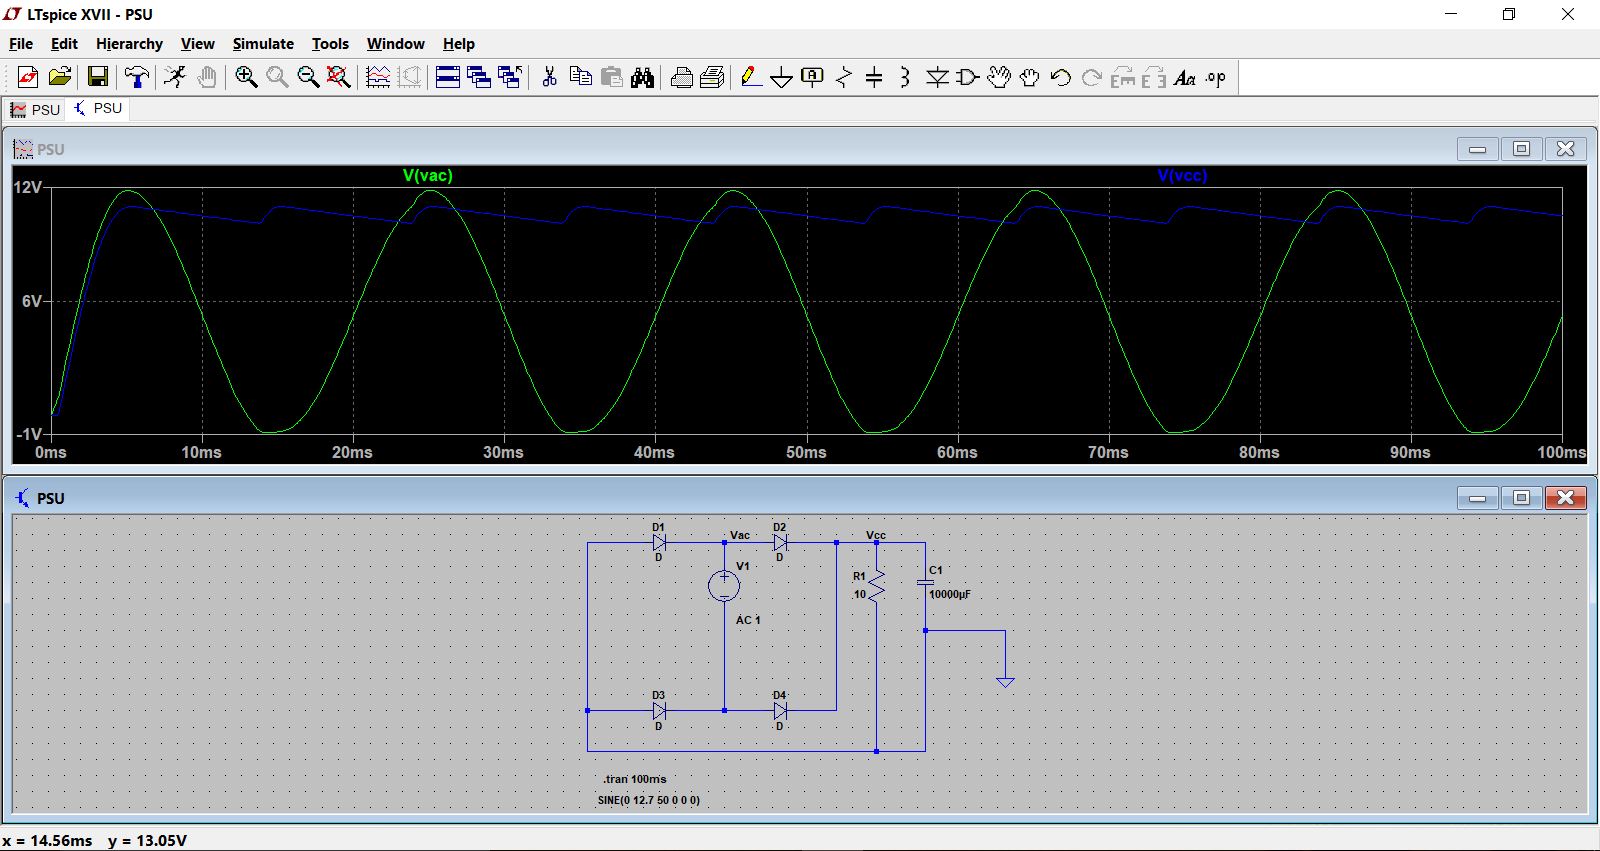Click the Cascade windows icon
This screenshot has height=851, width=1600.
479,77
